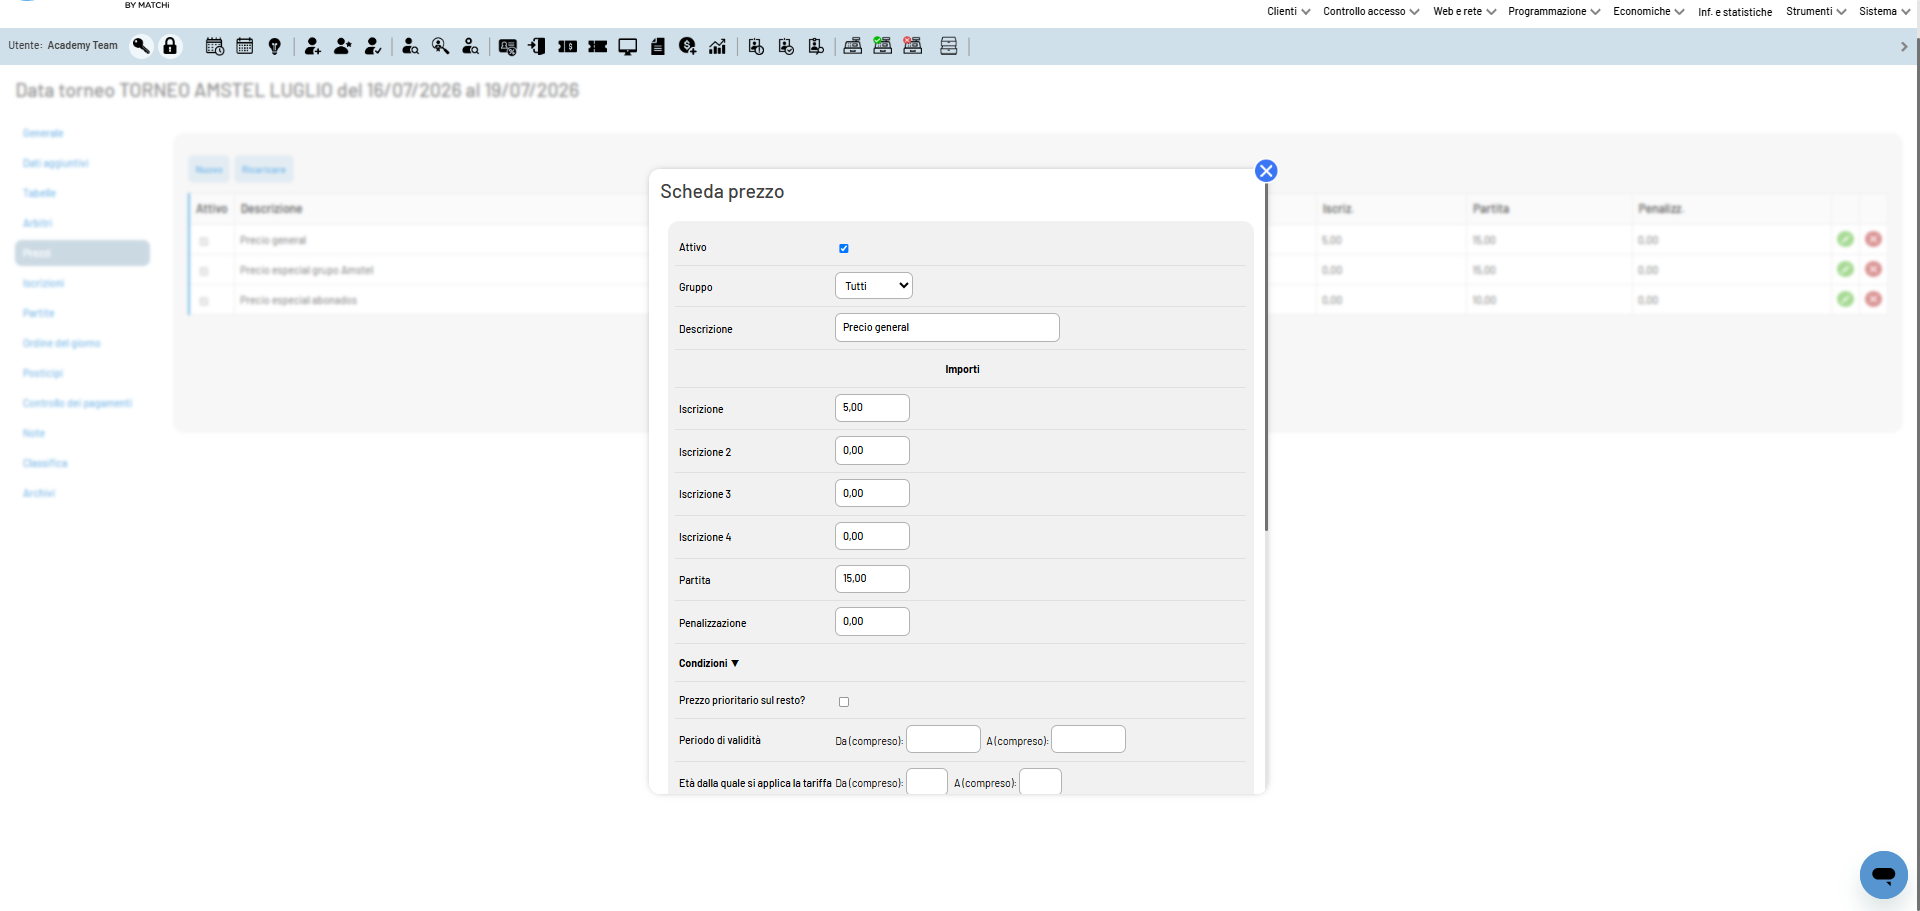Click the Penalizzazione amount field

click(x=872, y=622)
